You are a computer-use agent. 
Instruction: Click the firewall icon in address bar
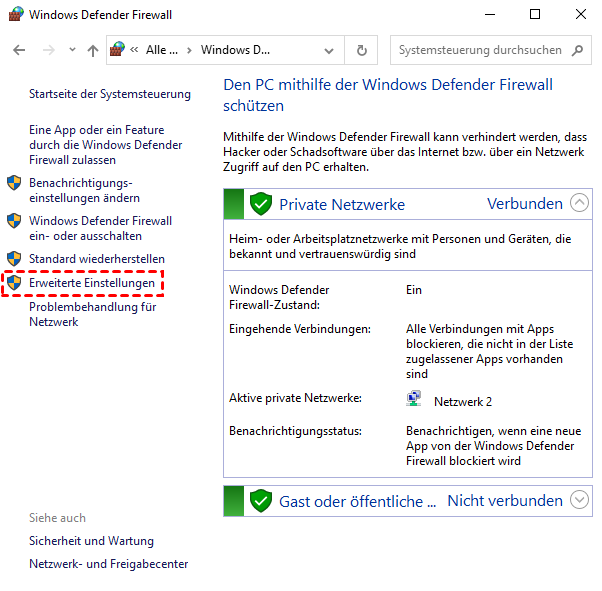(x=117, y=50)
